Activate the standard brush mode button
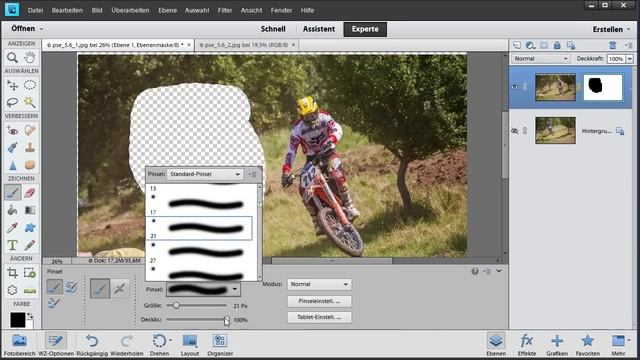This screenshot has width=640, height=360. [100, 289]
